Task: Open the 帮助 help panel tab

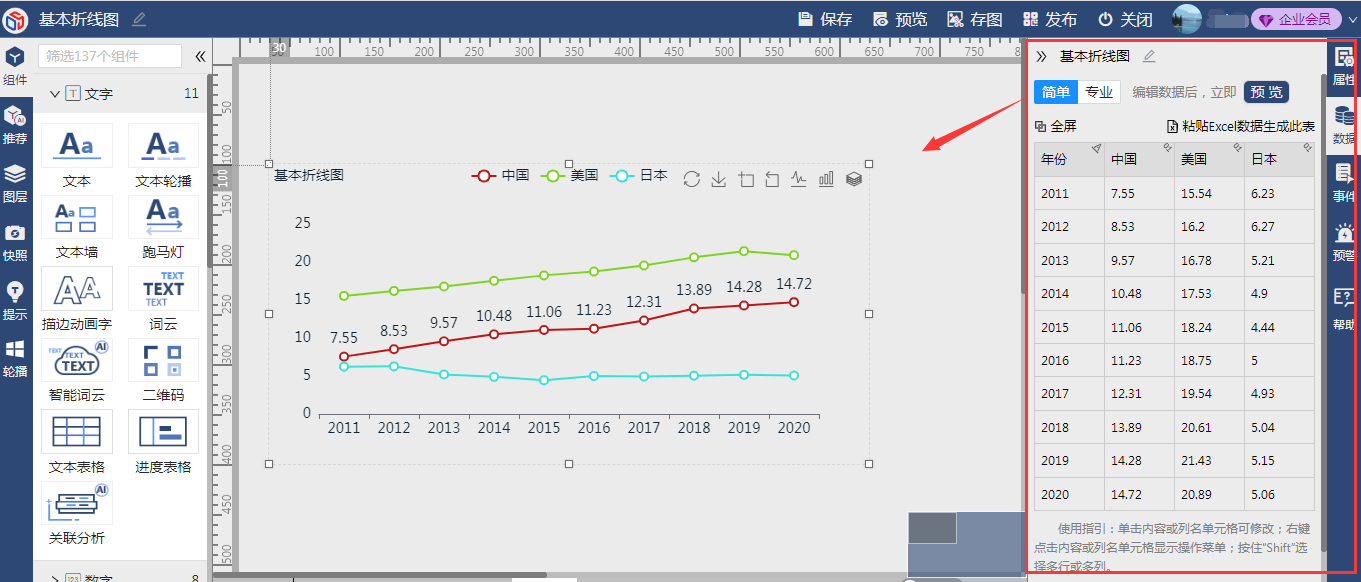Action: point(1344,310)
